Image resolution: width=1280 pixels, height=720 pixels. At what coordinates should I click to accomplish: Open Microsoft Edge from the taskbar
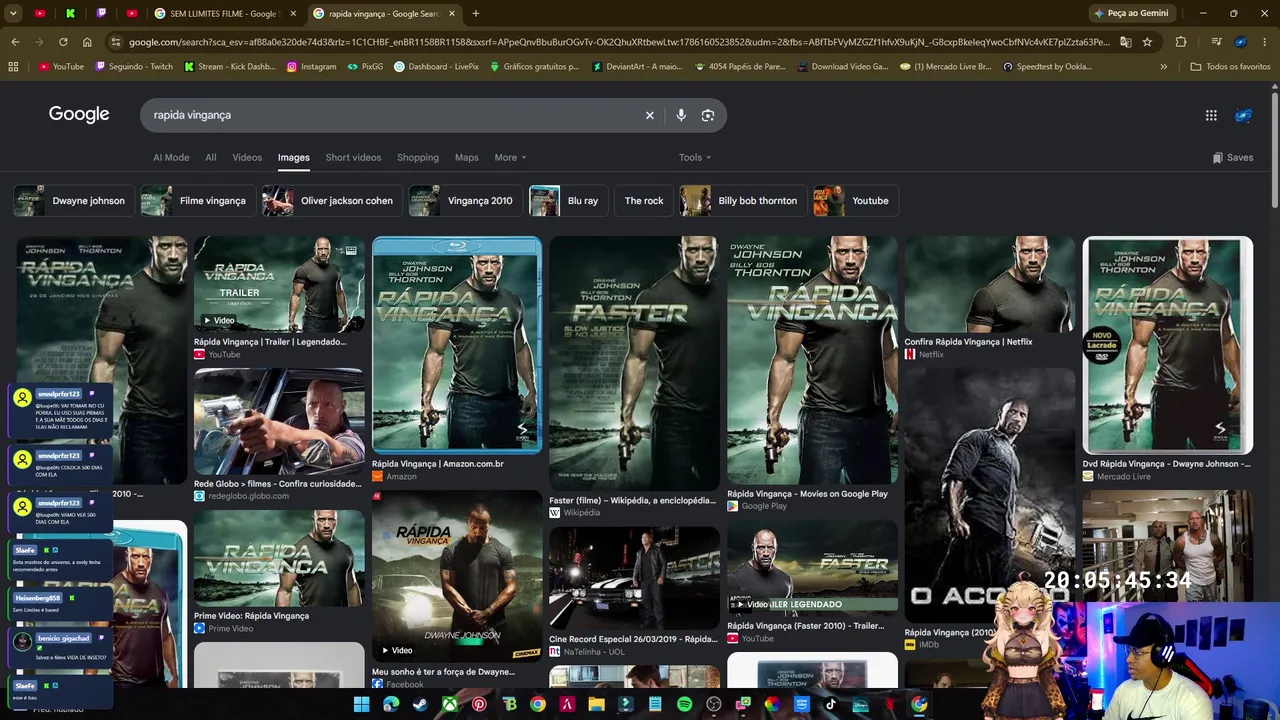[391, 704]
